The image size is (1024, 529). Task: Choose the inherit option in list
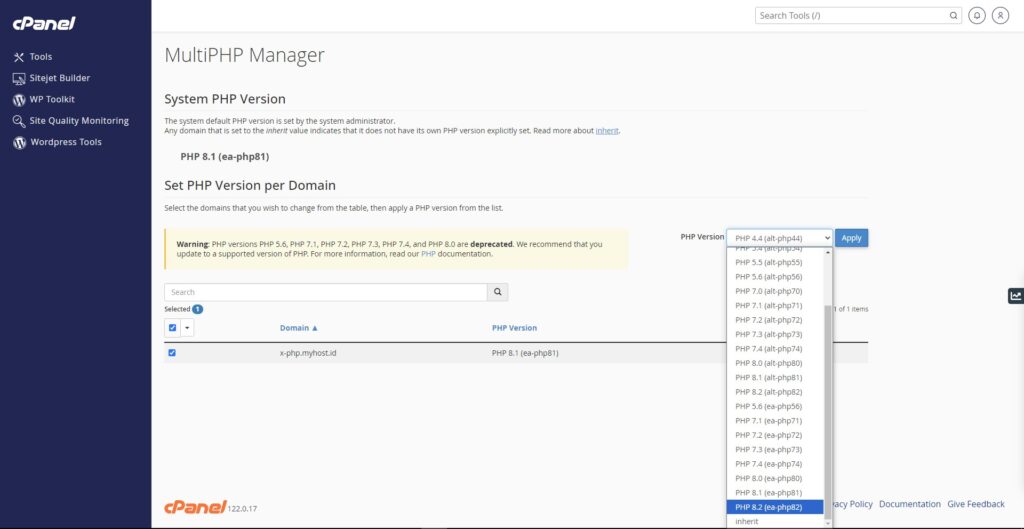tap(775, 521)
